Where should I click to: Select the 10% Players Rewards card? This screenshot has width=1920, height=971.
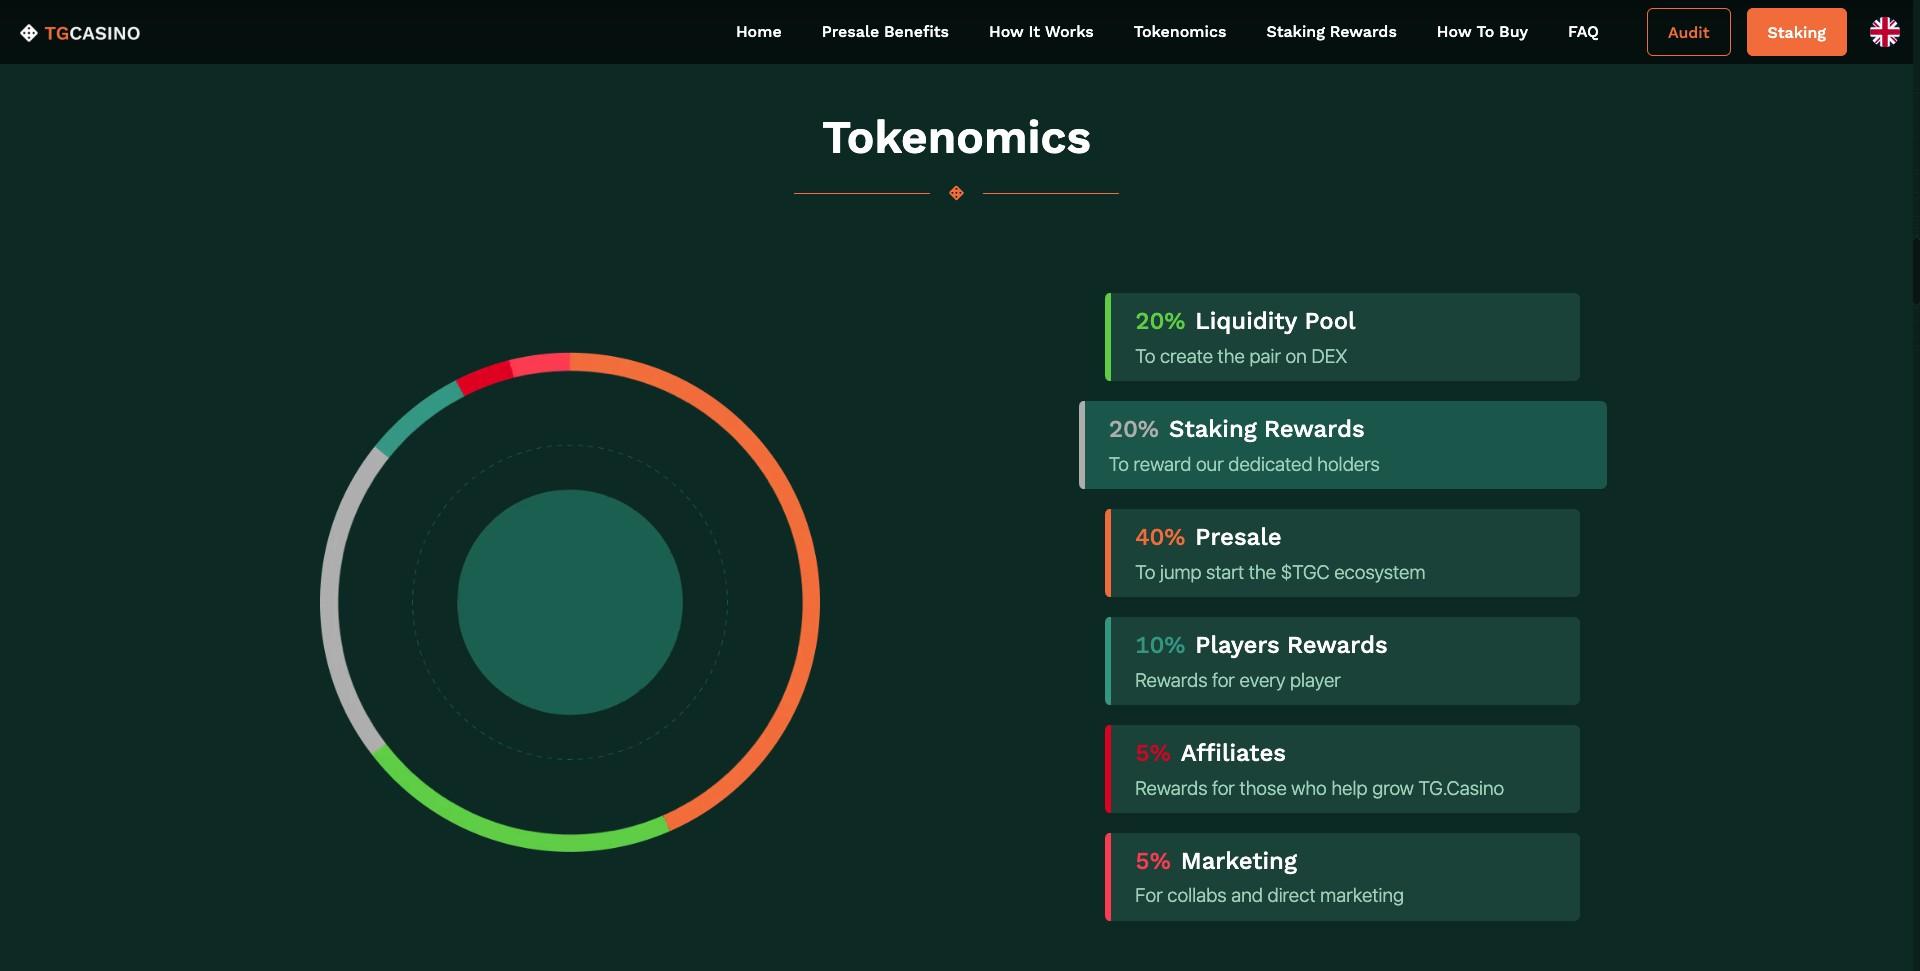click(x=1342, y=661)
